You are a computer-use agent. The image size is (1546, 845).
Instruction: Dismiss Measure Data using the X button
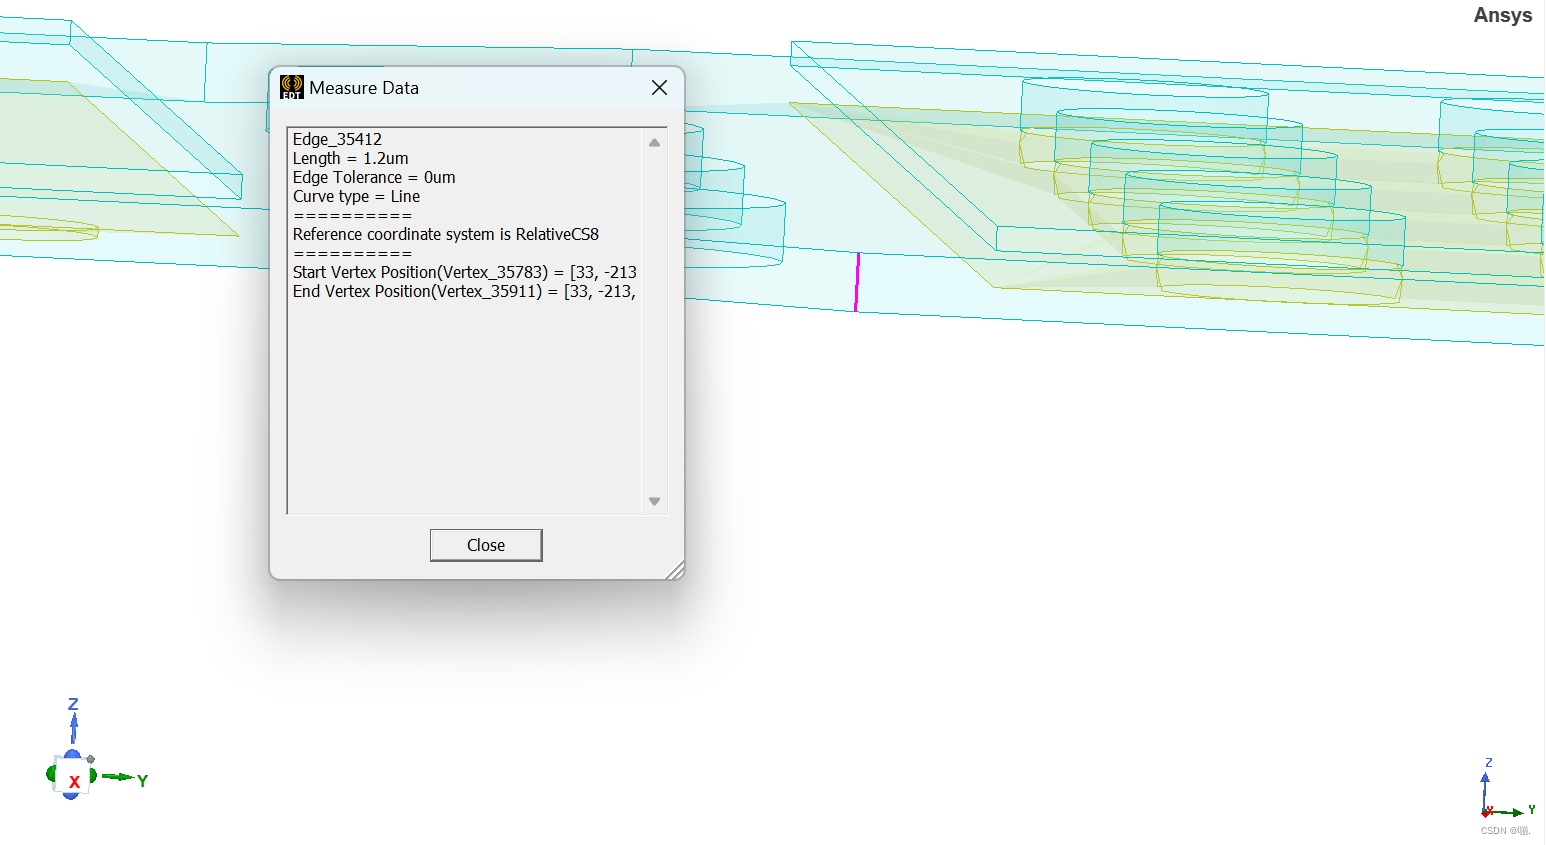[x=659, y=88]
